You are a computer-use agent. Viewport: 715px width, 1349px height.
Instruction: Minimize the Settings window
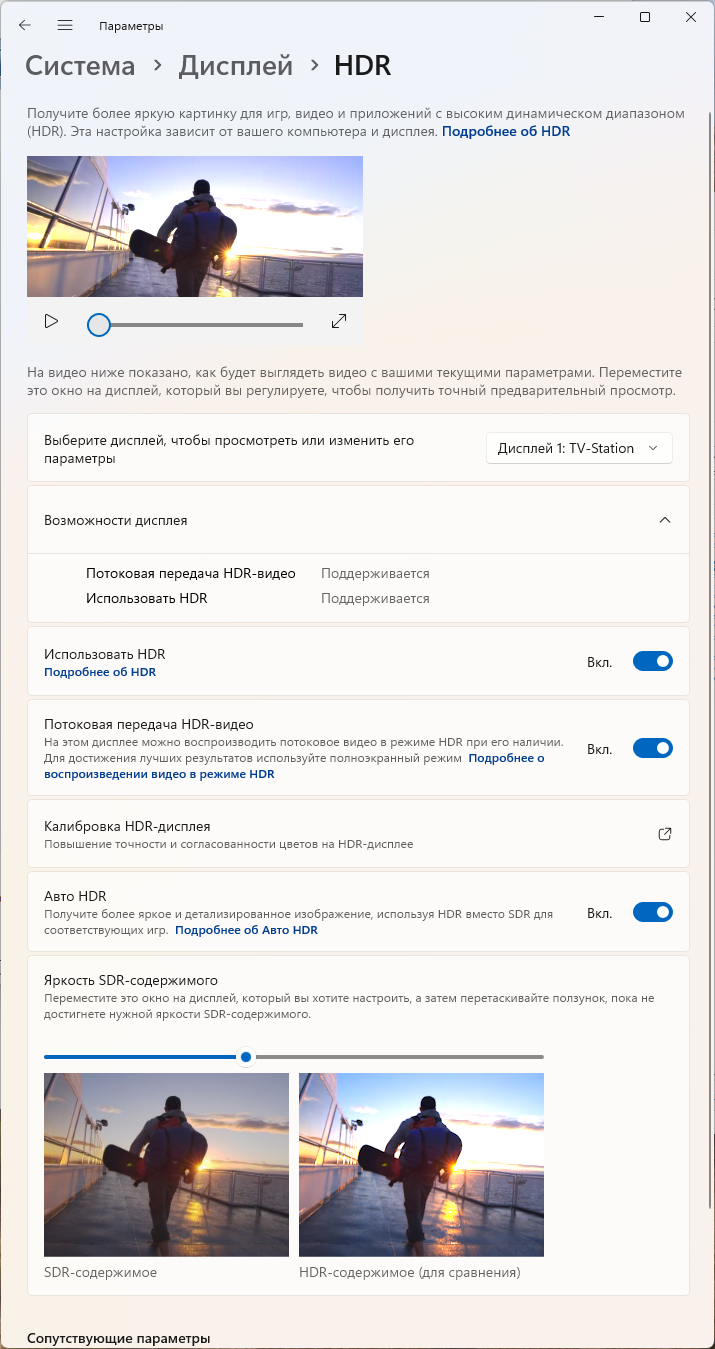(599, 17)
